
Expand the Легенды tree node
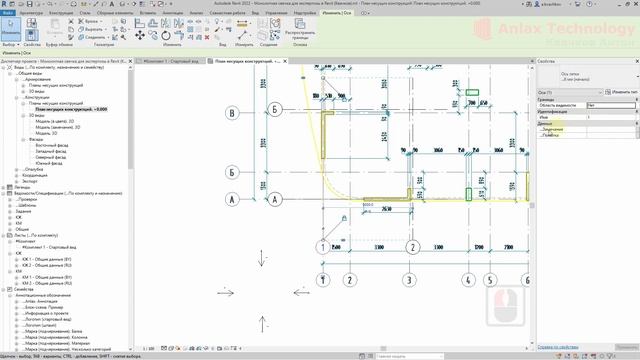(x=4, y=187)
